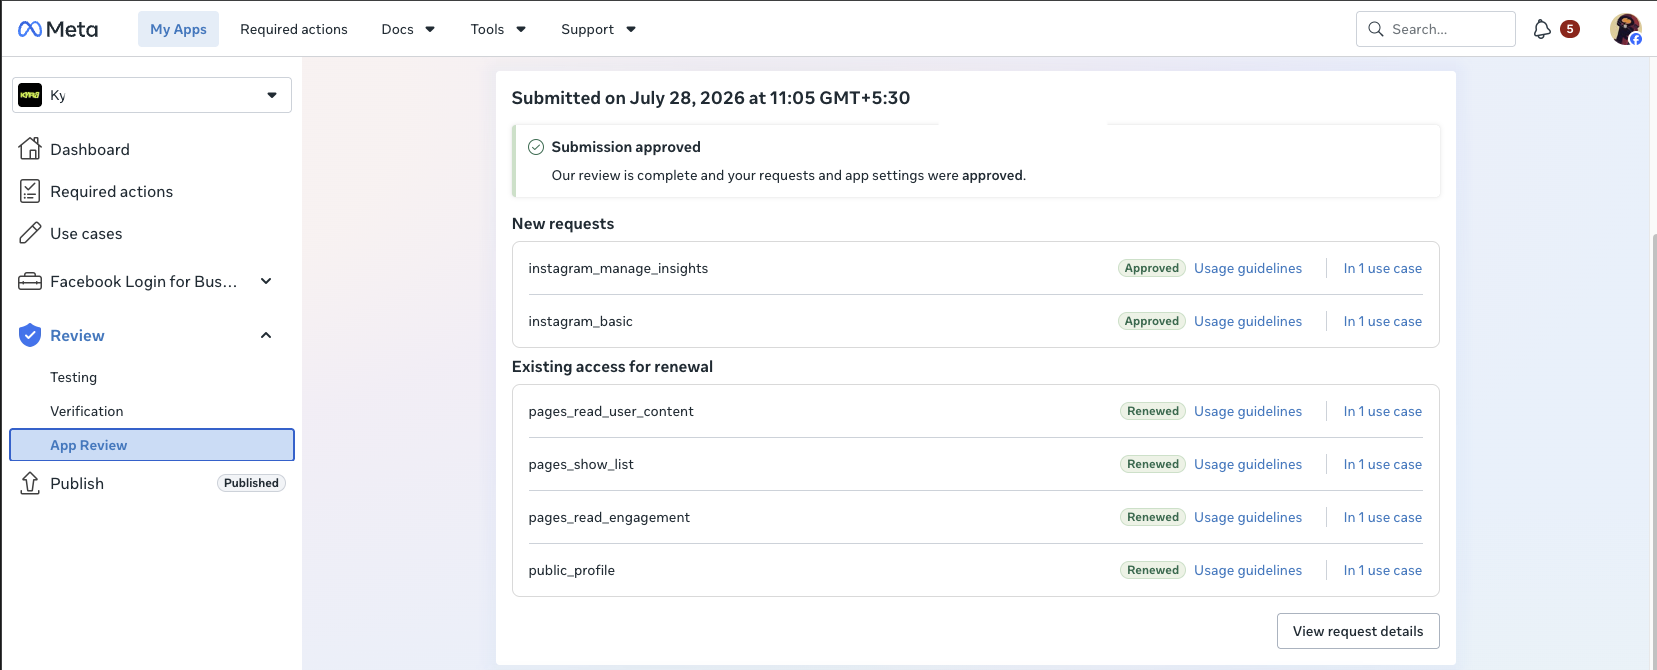Open Required actions in top navigation
Screen dimensions: 1657x670
(294, 29)
